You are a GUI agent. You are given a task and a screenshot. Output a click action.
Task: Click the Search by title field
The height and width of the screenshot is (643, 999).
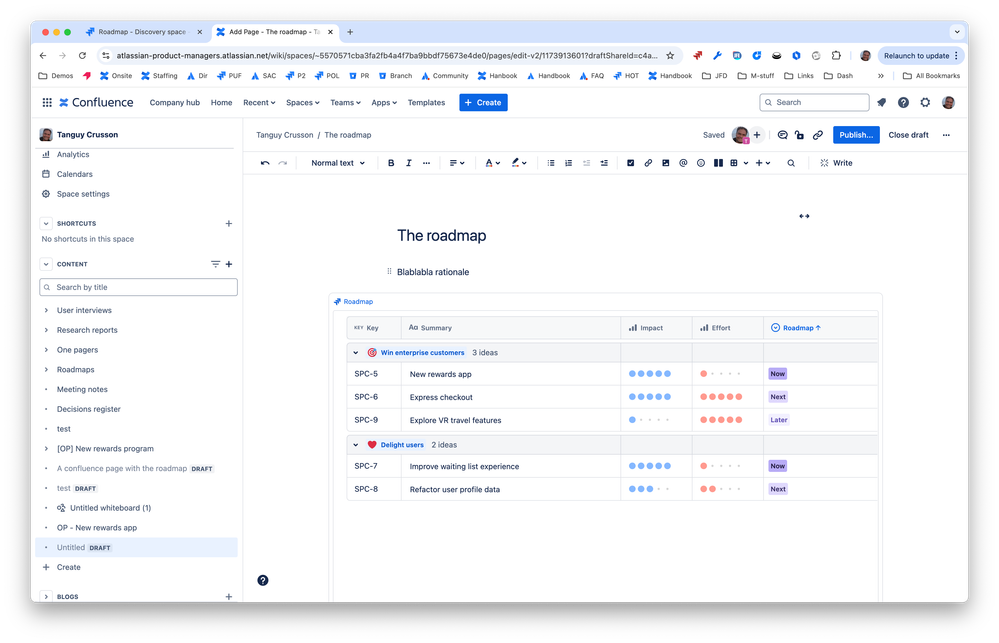(138, 287)
